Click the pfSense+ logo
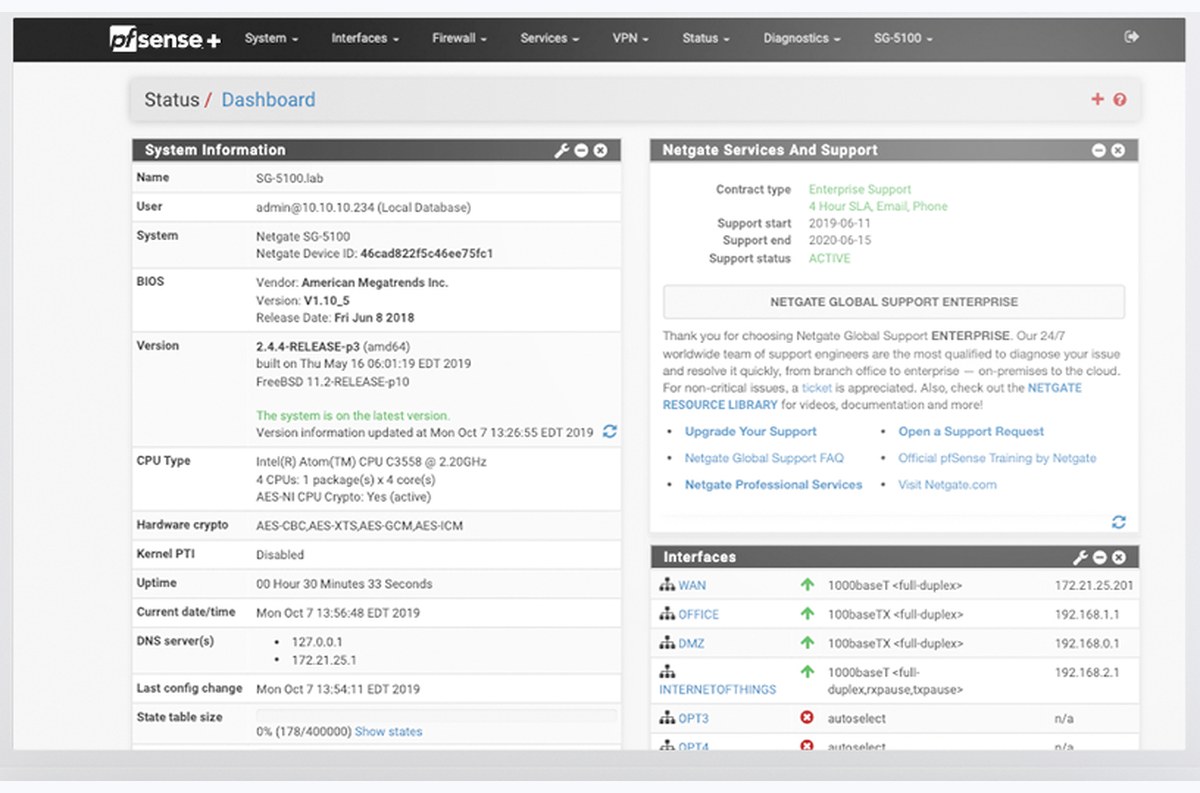This screenshot has width=1200, height=793. [166, 39]
